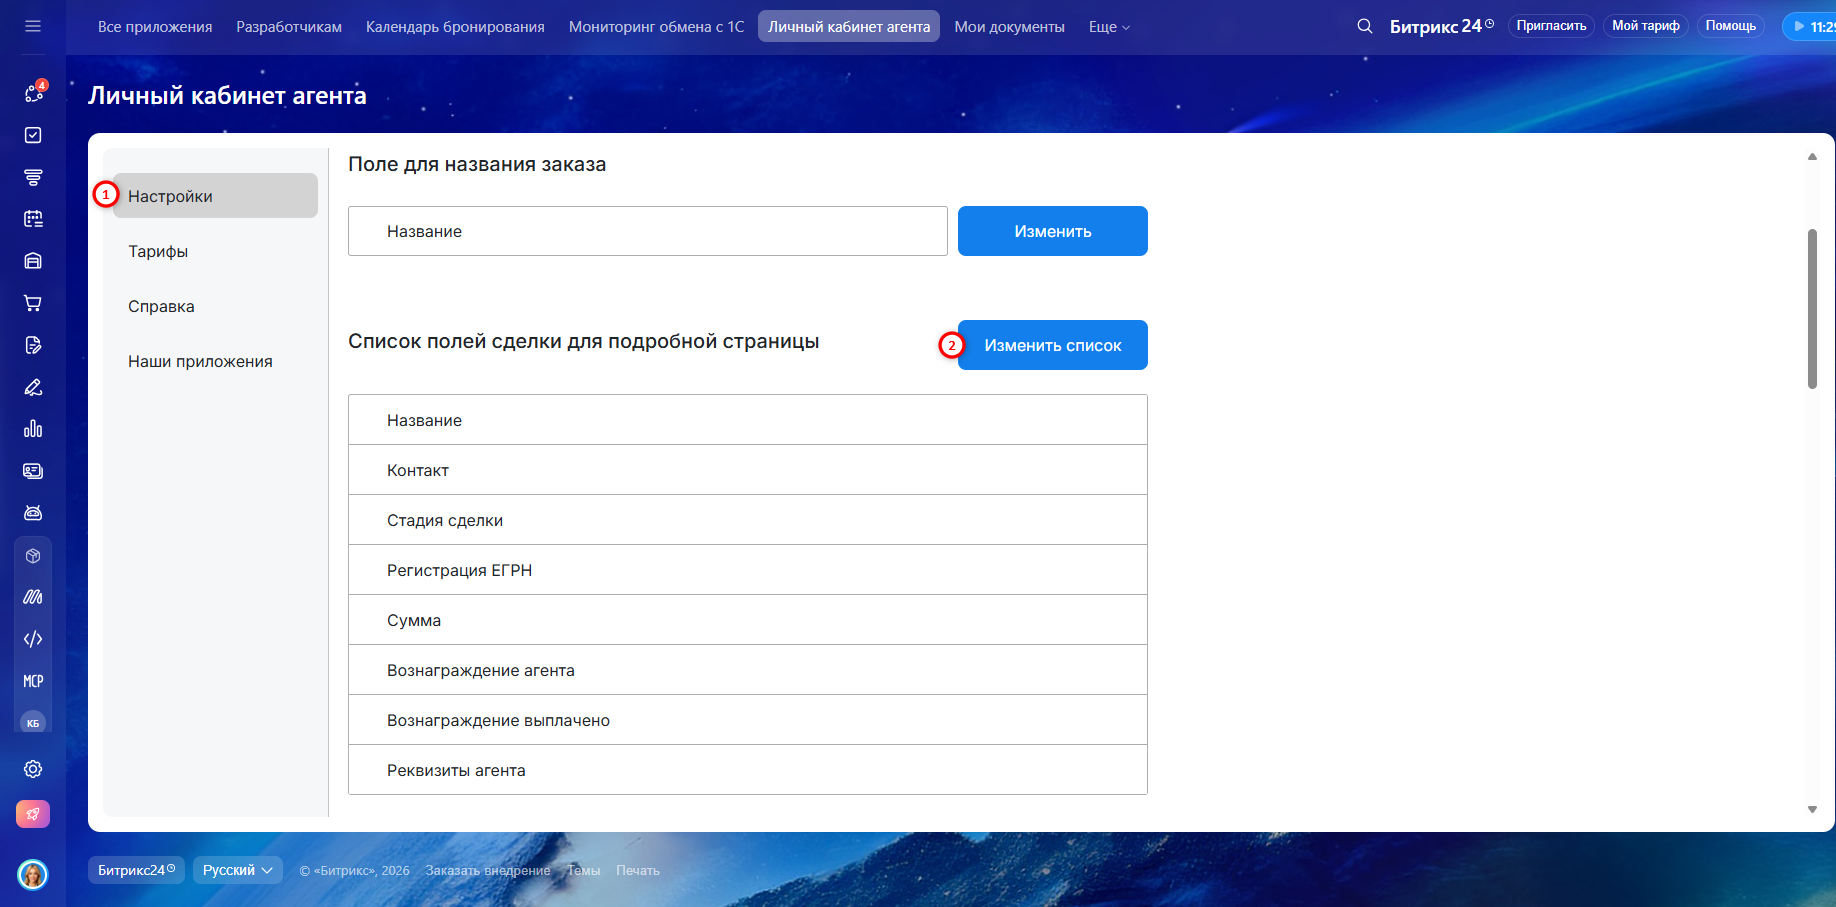
Task: Open the settings gear icon in sidebar
Action: tap(33, 769)
